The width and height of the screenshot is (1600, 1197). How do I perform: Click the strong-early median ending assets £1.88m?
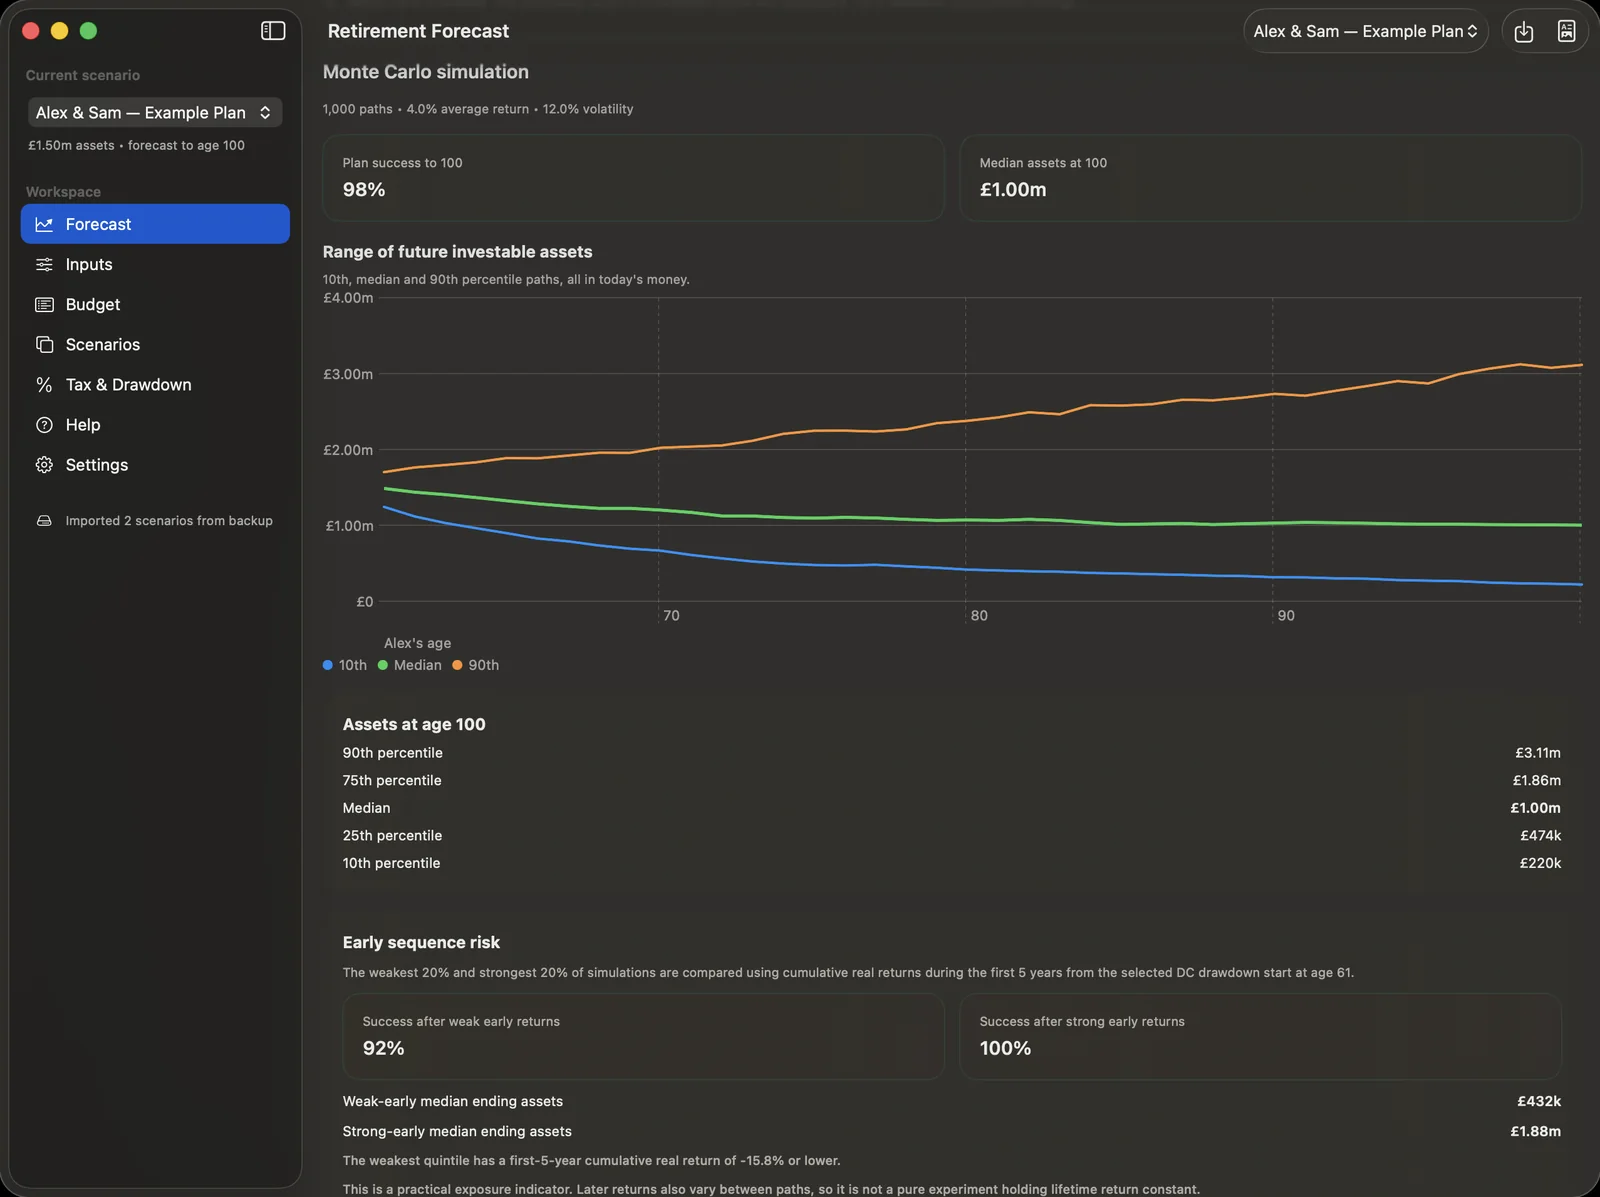point(1536,1131)
